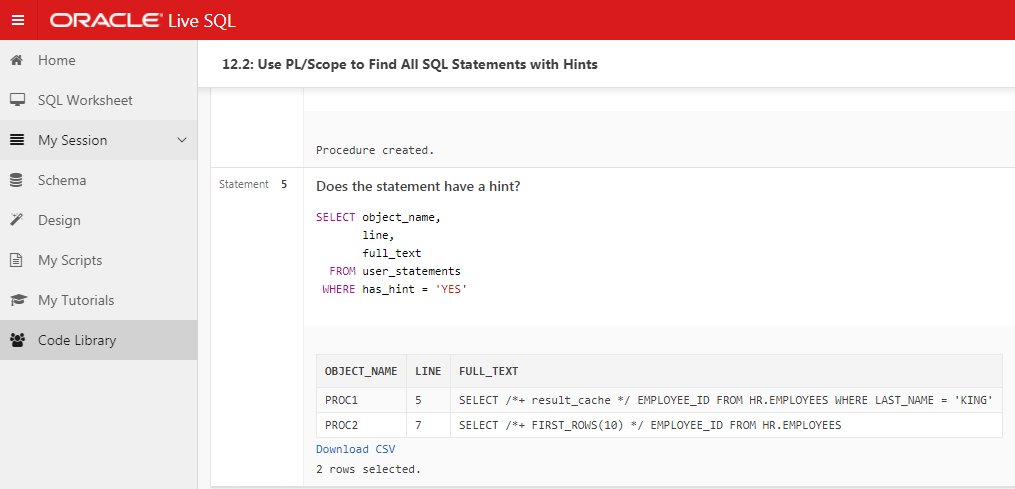Expand the My Session chevron
Screen dimensions: 1015x489
(182, 140)
